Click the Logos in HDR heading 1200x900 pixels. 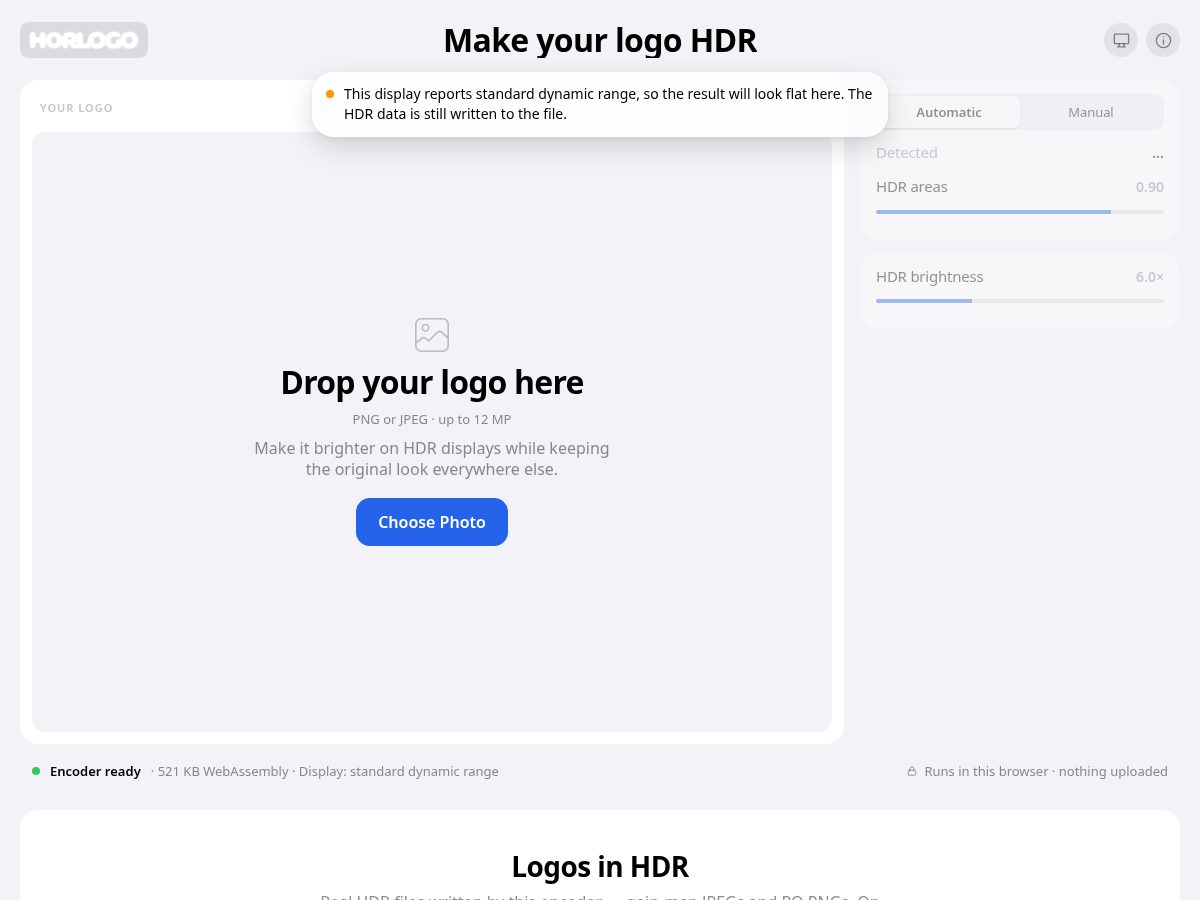(600, 866)
